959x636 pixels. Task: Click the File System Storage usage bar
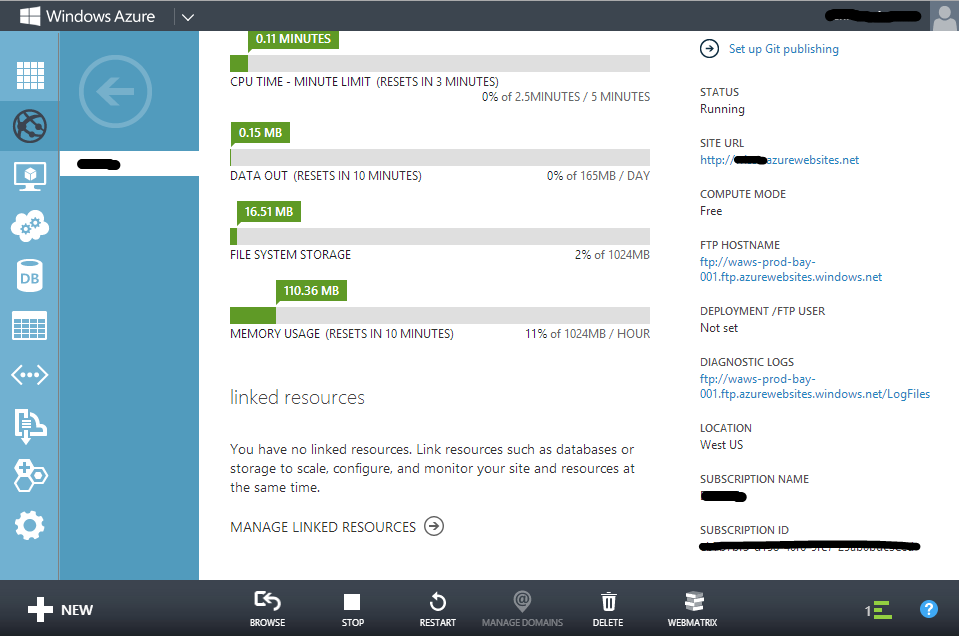coord(440,237)
